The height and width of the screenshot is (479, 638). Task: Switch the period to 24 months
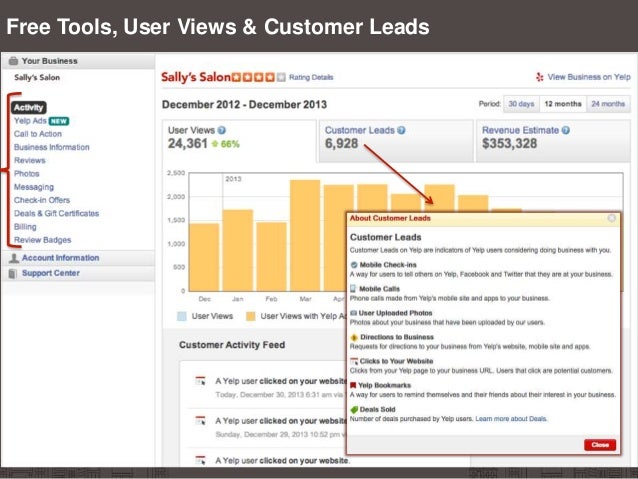(x=608, y=104)
